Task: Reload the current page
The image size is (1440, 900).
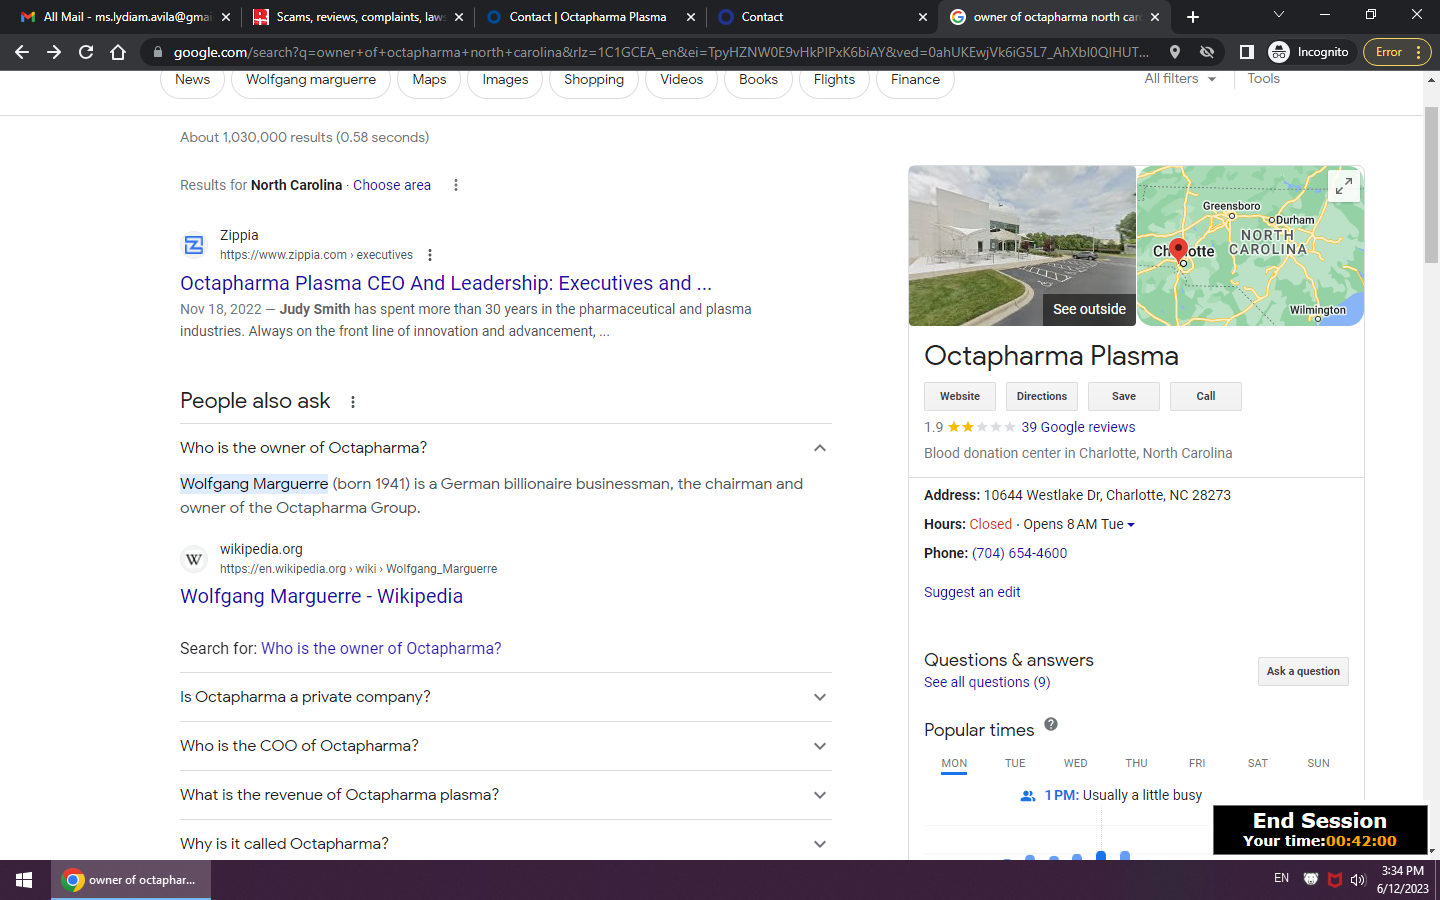Action: pyautogui.click(x=86, y=52)
